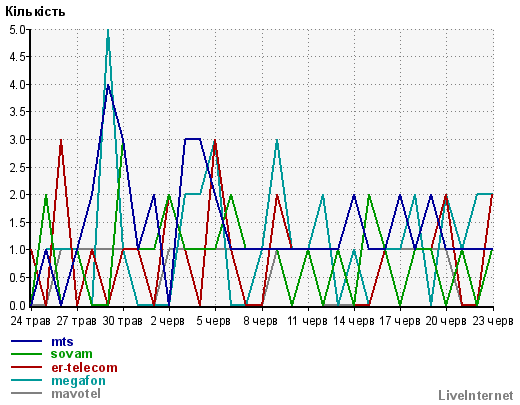Click the 1.0 y-axis value

click(x=18, y=250)
